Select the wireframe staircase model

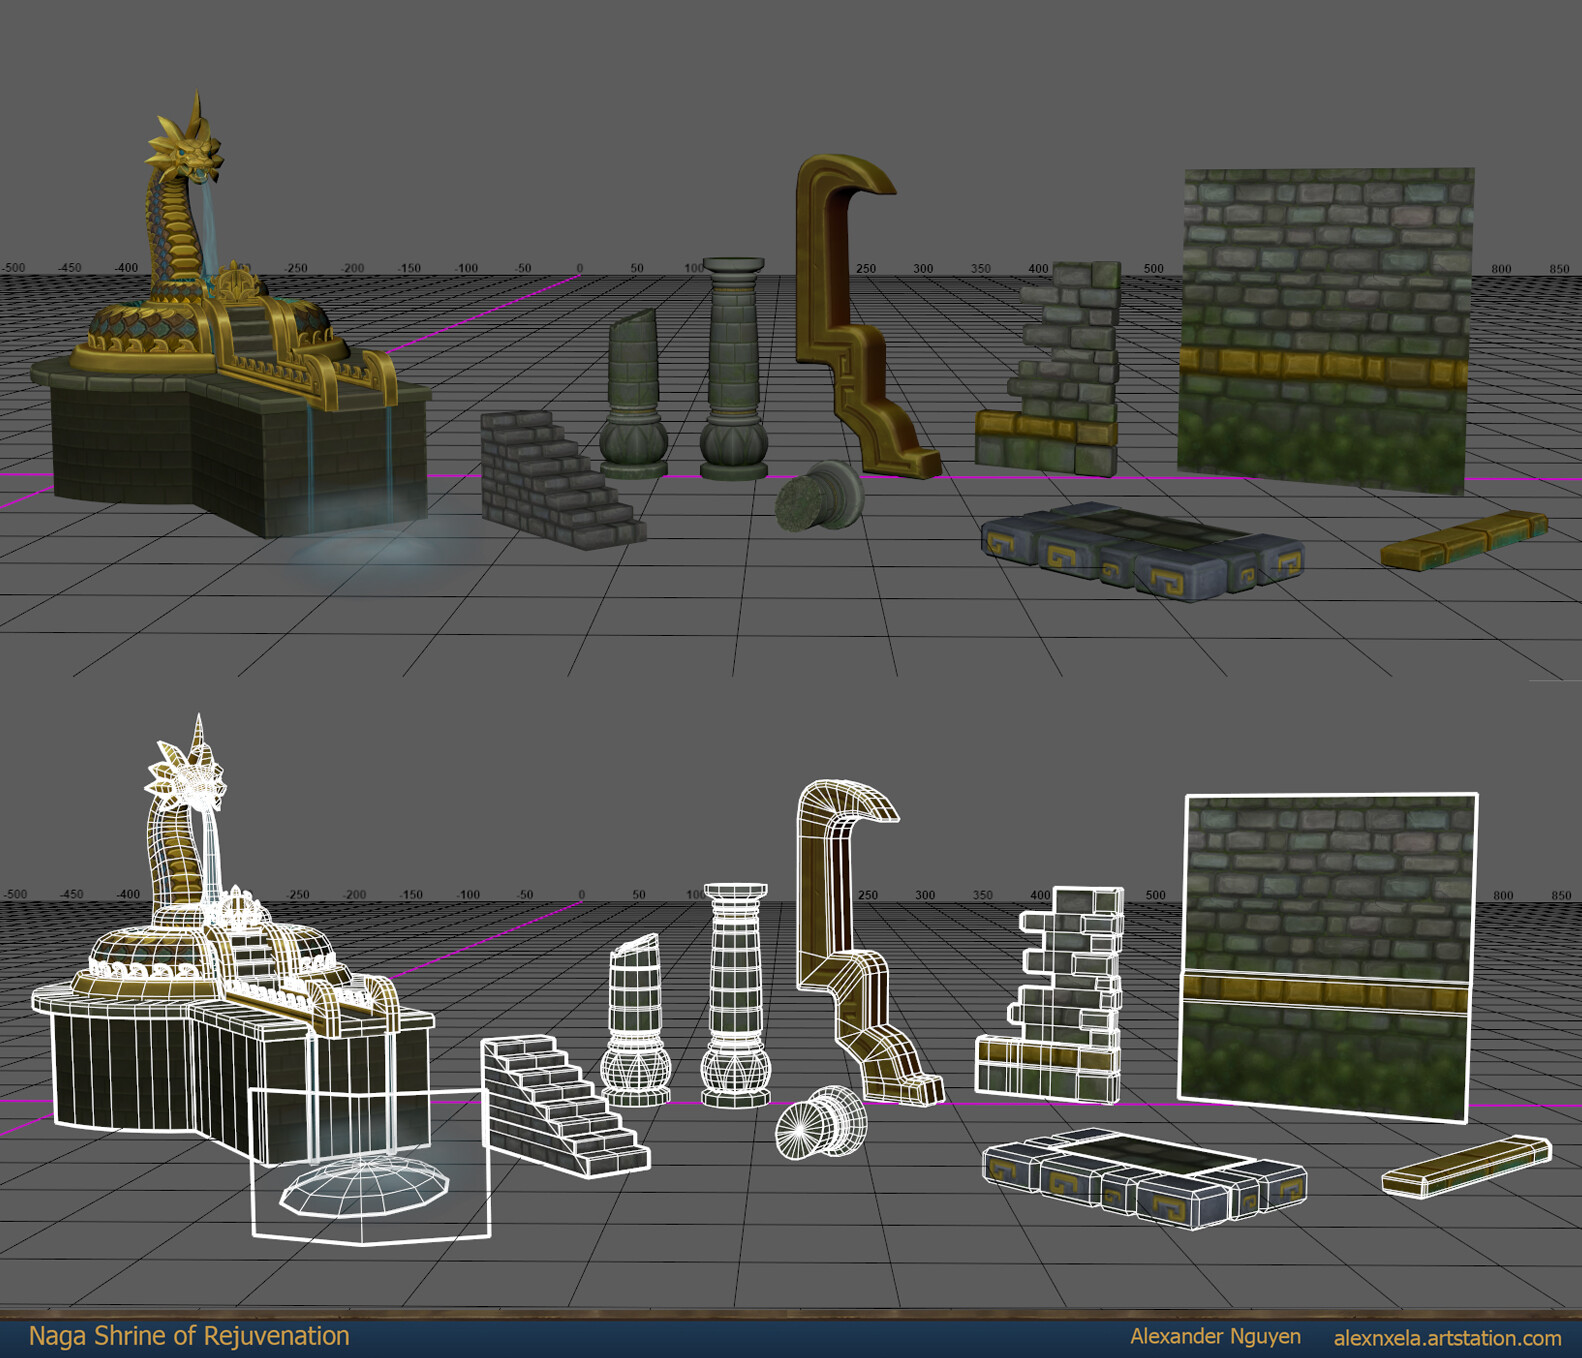(x=564, y=1106)
